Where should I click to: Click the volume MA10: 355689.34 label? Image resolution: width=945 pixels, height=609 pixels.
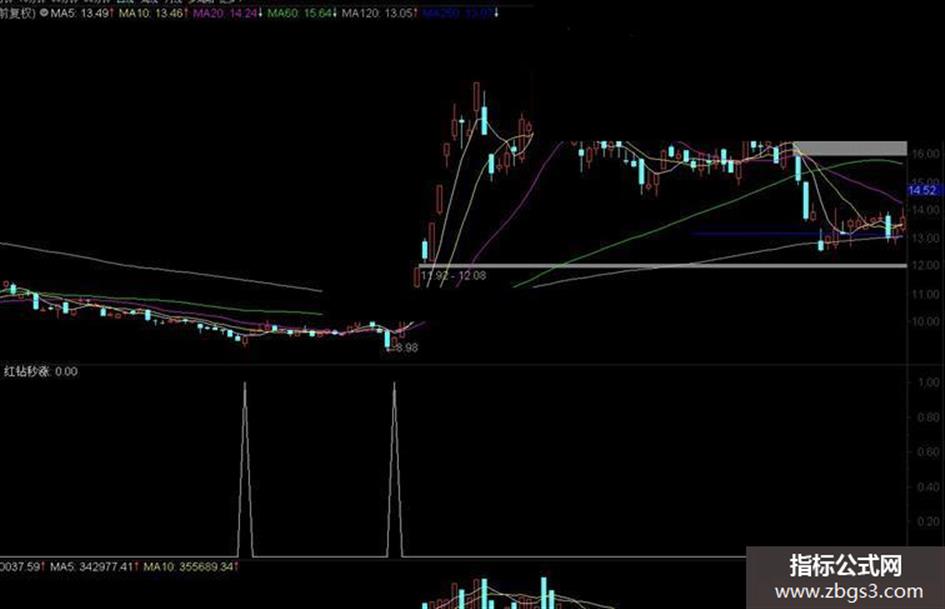tap(190, 567)
